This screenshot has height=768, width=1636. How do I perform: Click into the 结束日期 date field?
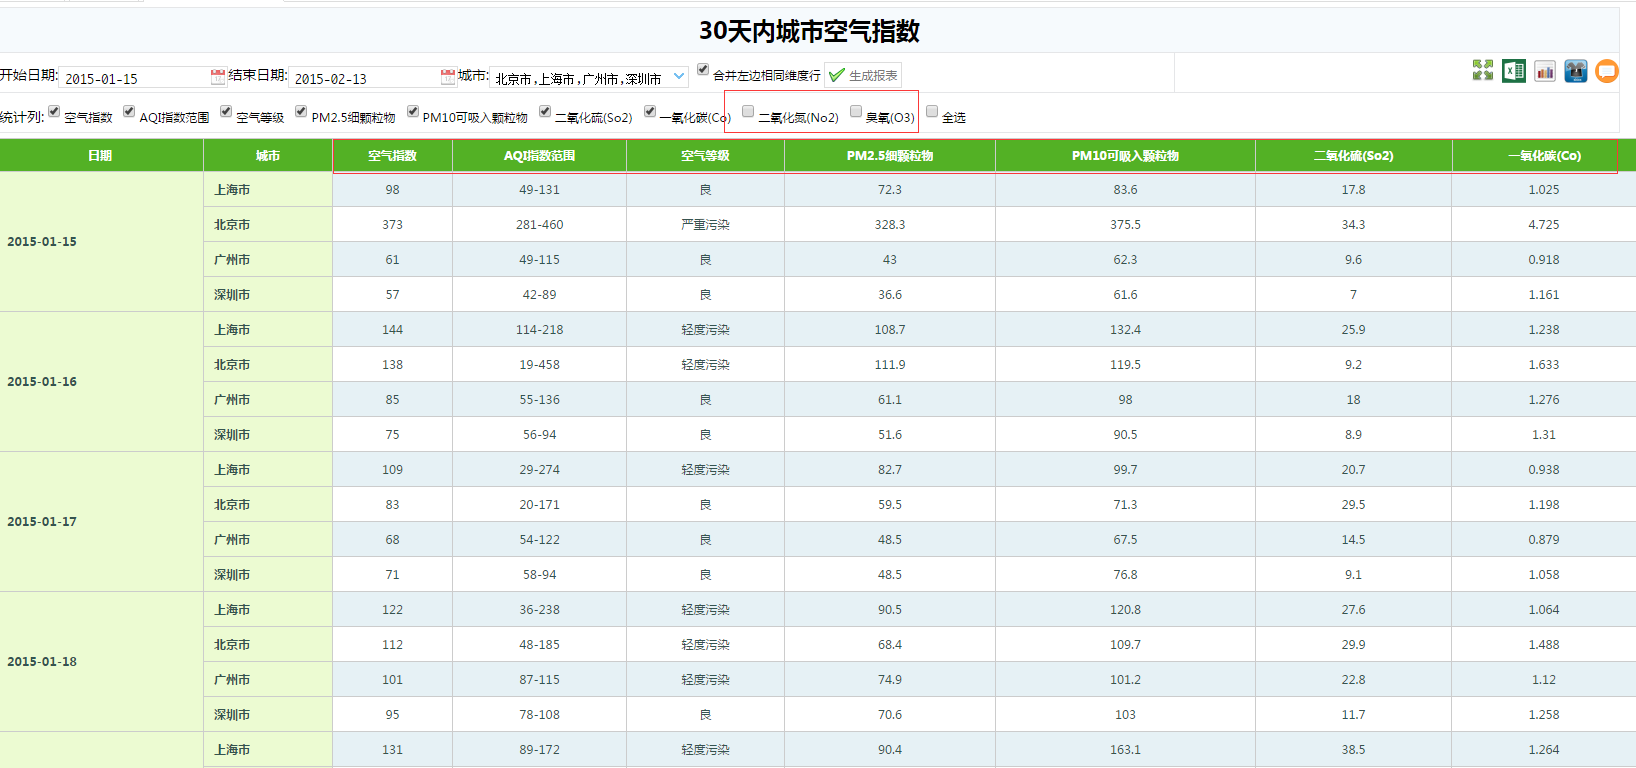coord(364,78)
